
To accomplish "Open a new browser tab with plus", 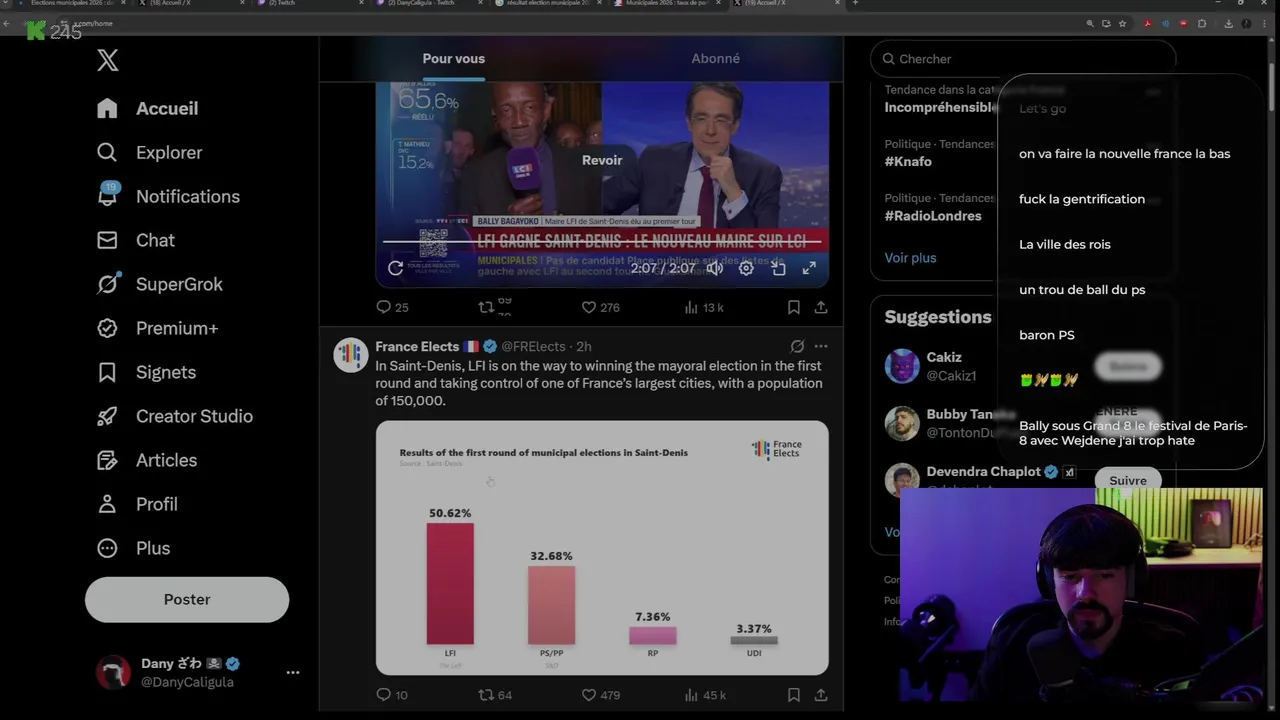I will coord(855,4).
